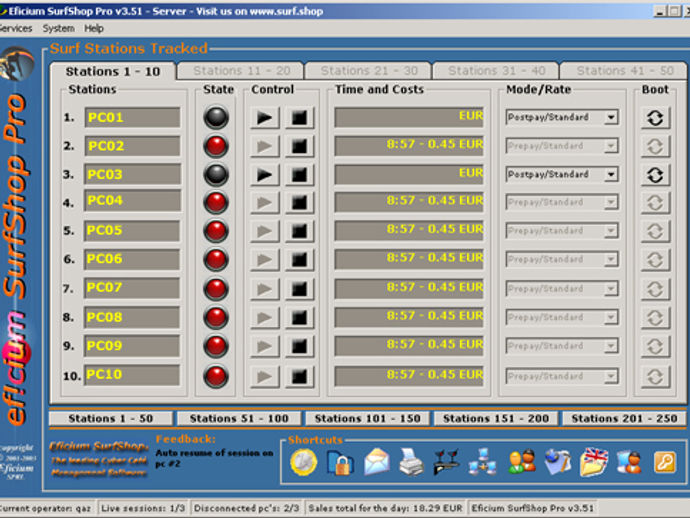
Task: Stop the session on PC08
Action: pos(299,317)
